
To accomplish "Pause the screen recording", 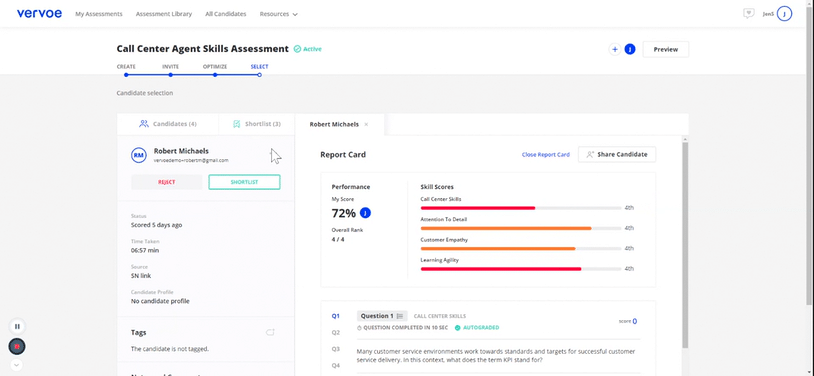I will 17,326.
